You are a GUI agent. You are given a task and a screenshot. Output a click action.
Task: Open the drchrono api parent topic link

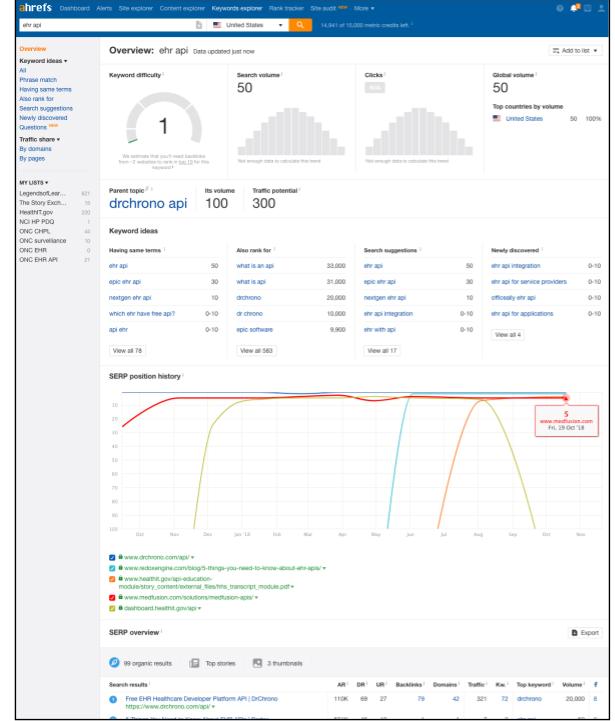click(x=148, y=203)
